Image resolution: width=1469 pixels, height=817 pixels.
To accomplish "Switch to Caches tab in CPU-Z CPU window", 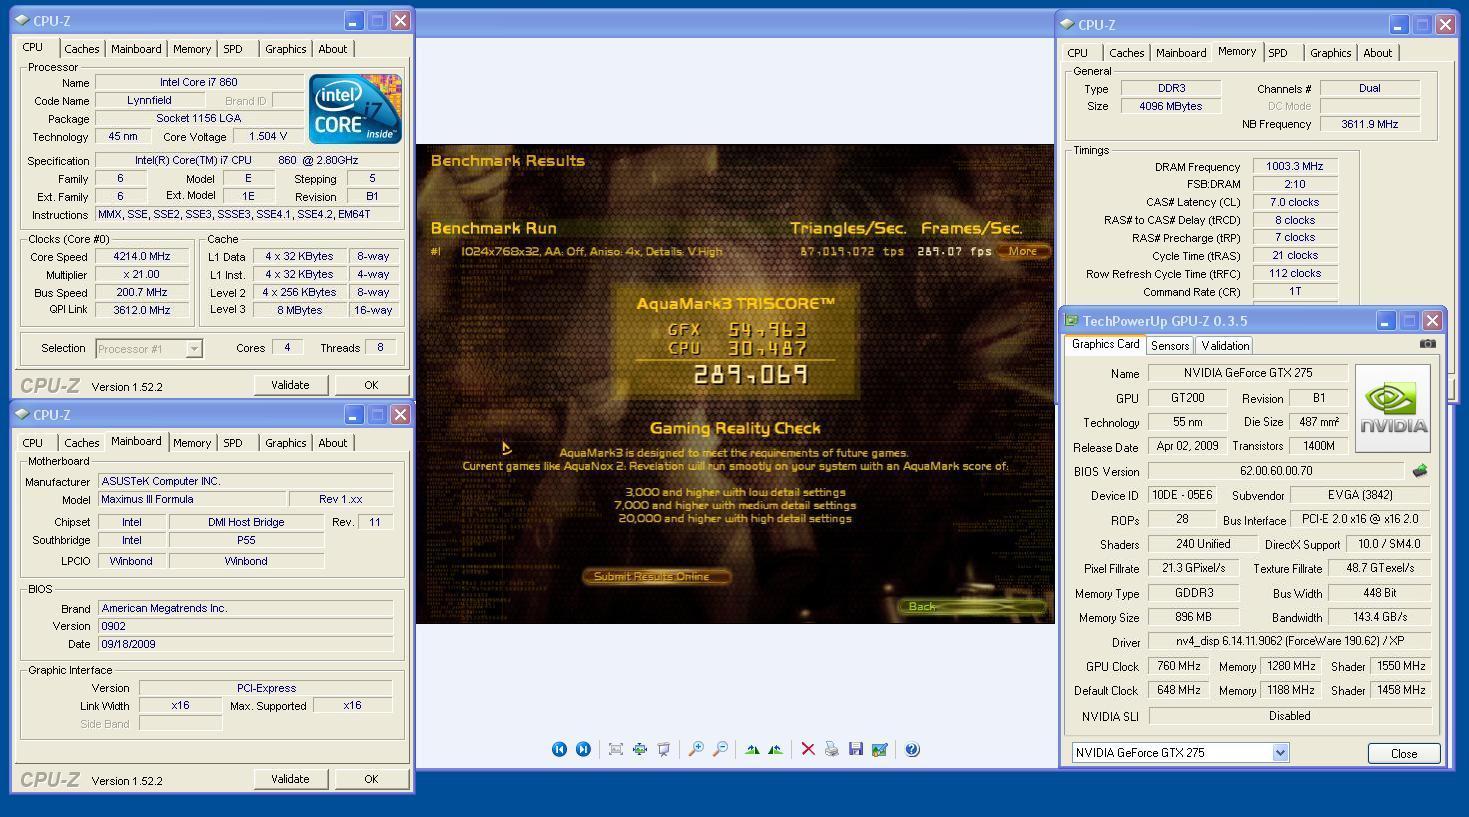I will (x=81, y=49).
